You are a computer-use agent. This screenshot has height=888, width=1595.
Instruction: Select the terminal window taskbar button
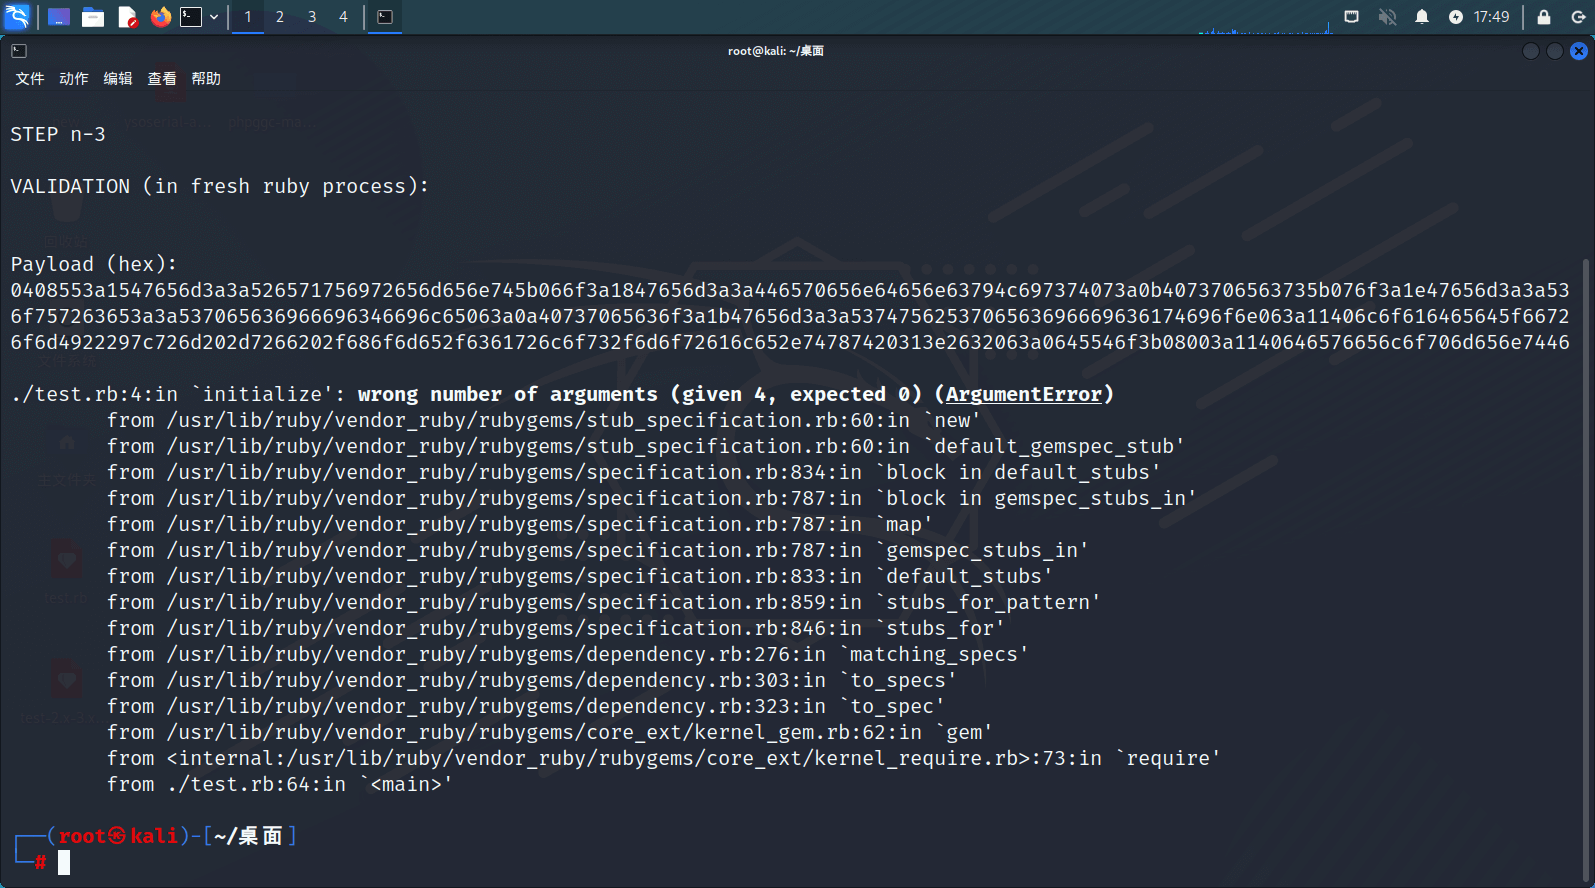(x=385, y=17)
